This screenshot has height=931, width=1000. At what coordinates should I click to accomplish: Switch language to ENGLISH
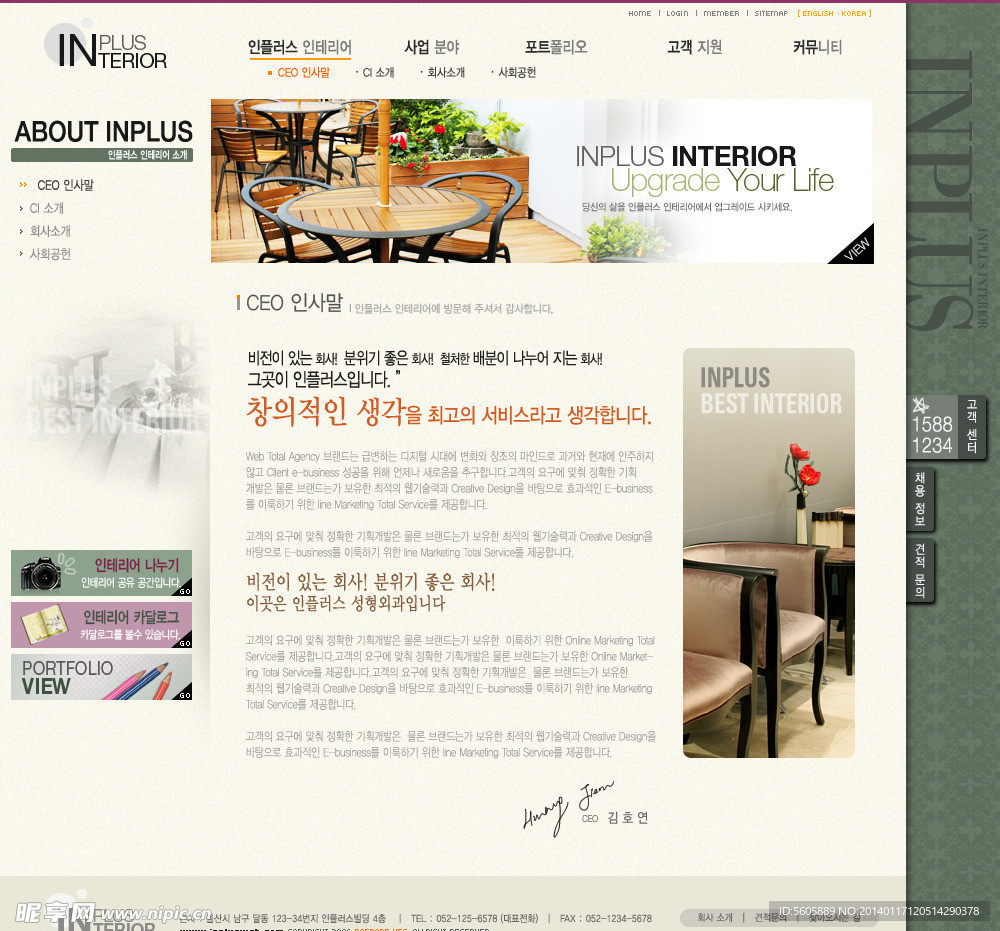818,13
